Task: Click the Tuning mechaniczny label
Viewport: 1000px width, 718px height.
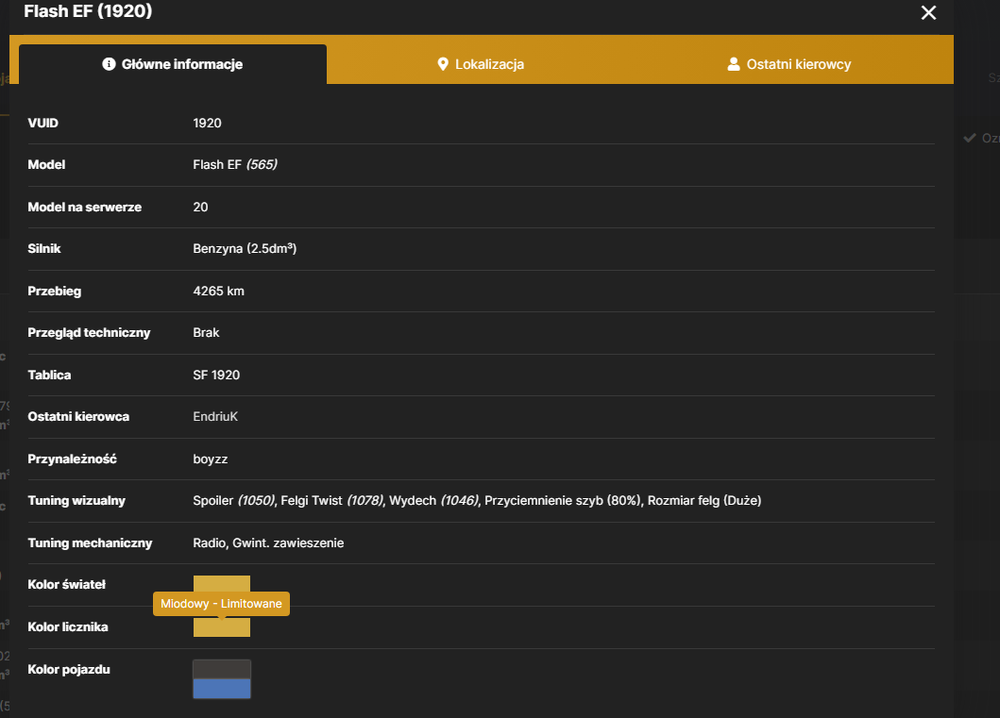Action: coord(90,543)
